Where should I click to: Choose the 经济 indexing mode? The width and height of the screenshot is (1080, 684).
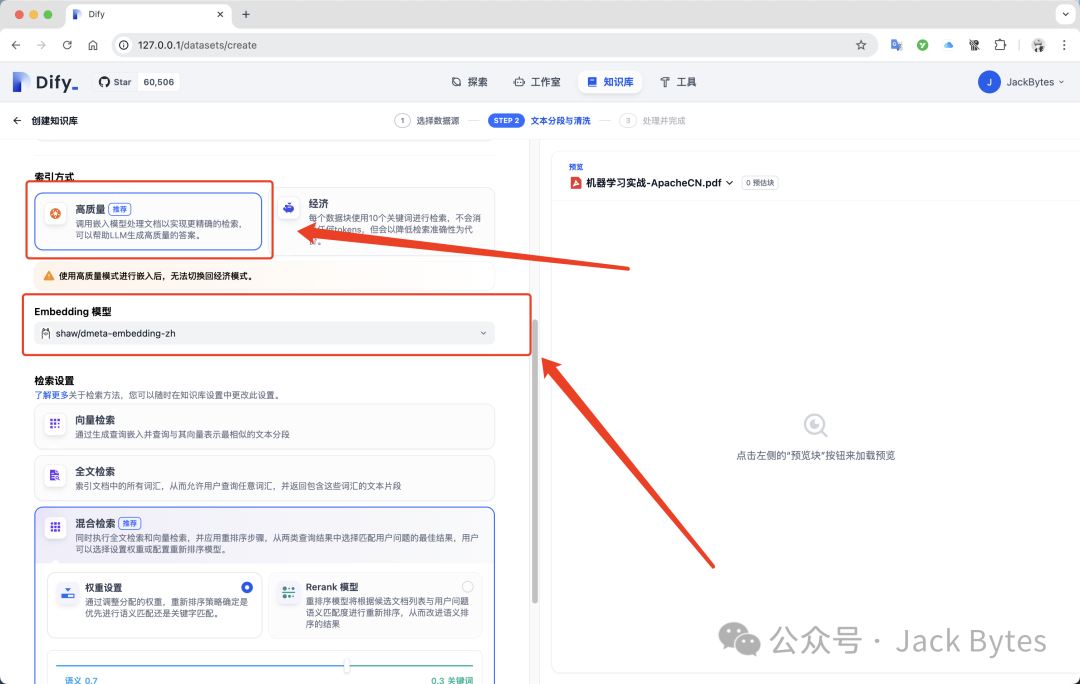click(386, 221)
